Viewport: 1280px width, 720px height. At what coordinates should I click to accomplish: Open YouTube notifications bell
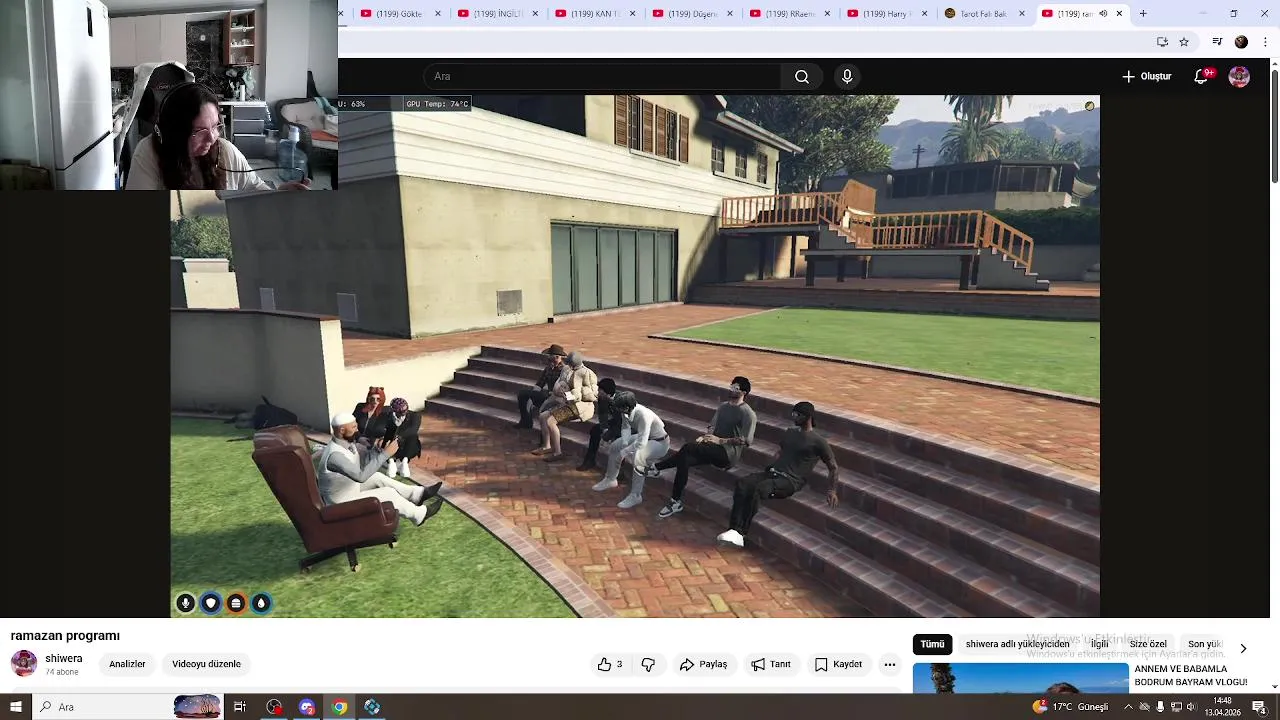[1202, 77]
